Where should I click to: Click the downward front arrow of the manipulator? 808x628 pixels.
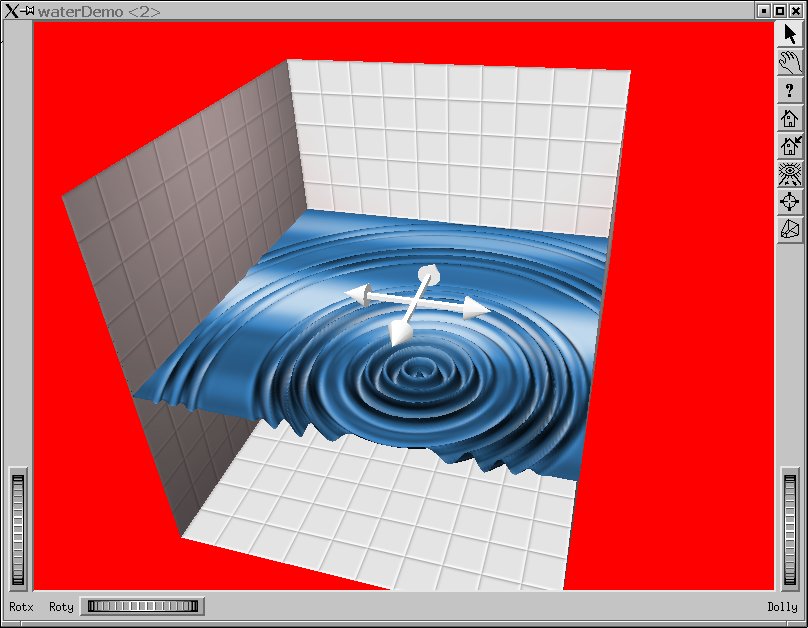399,333
